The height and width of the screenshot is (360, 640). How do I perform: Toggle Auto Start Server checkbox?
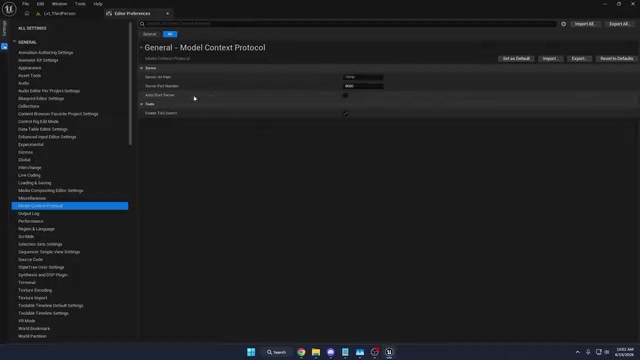(345, 95)
